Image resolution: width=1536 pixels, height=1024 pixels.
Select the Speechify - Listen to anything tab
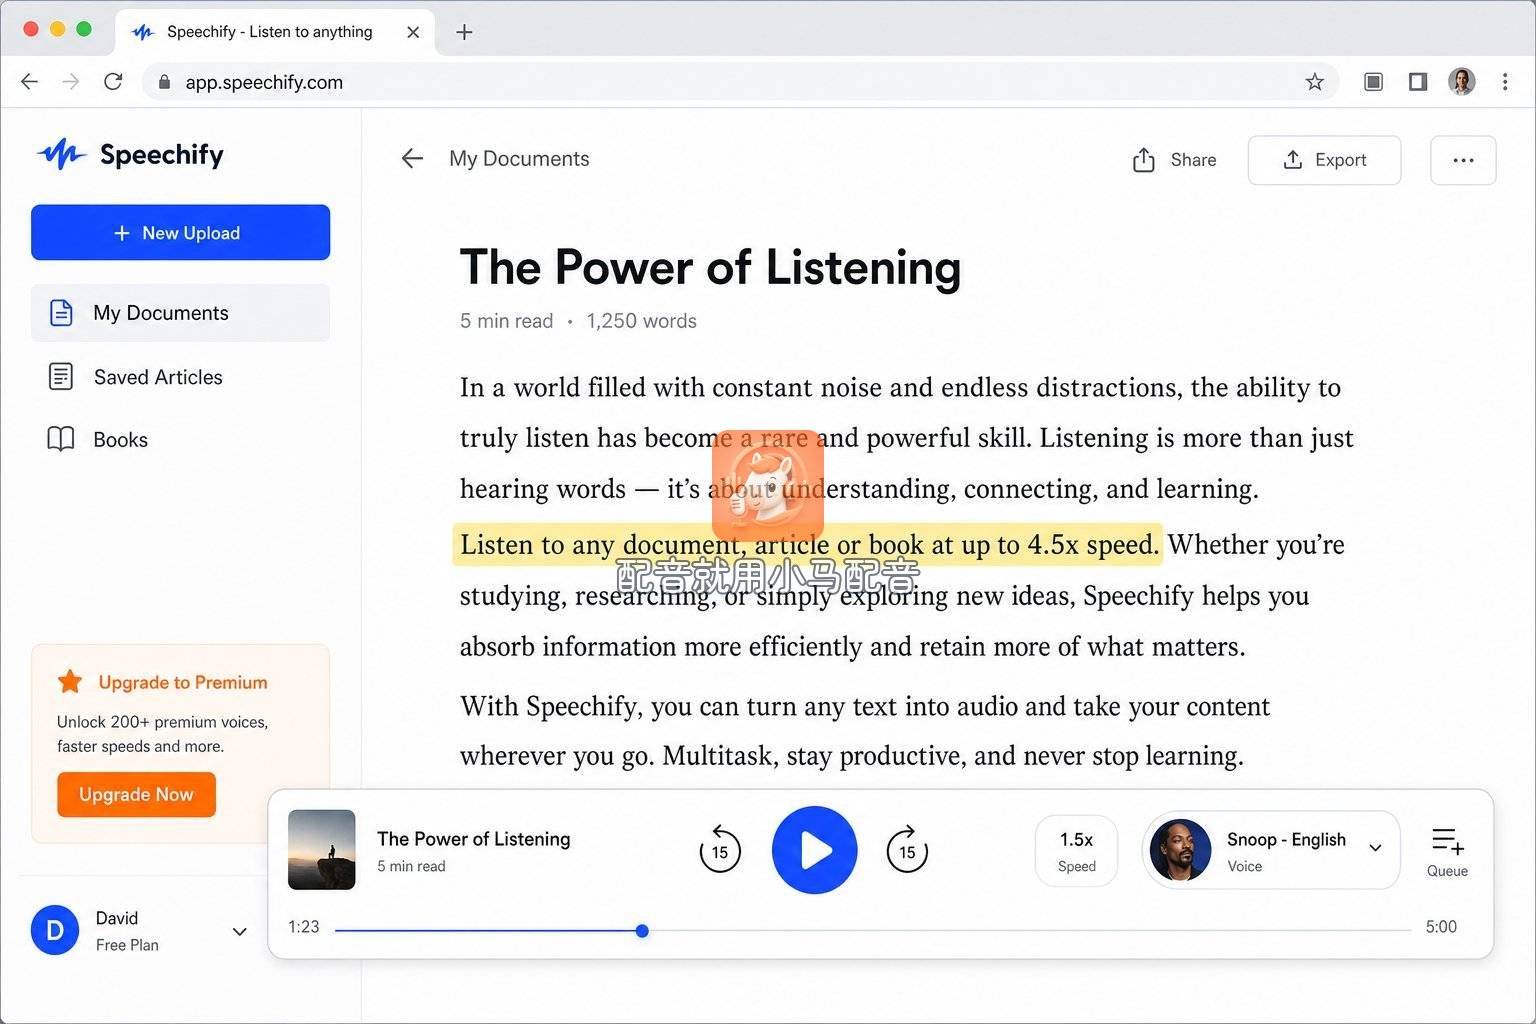(x=275, y=32)
